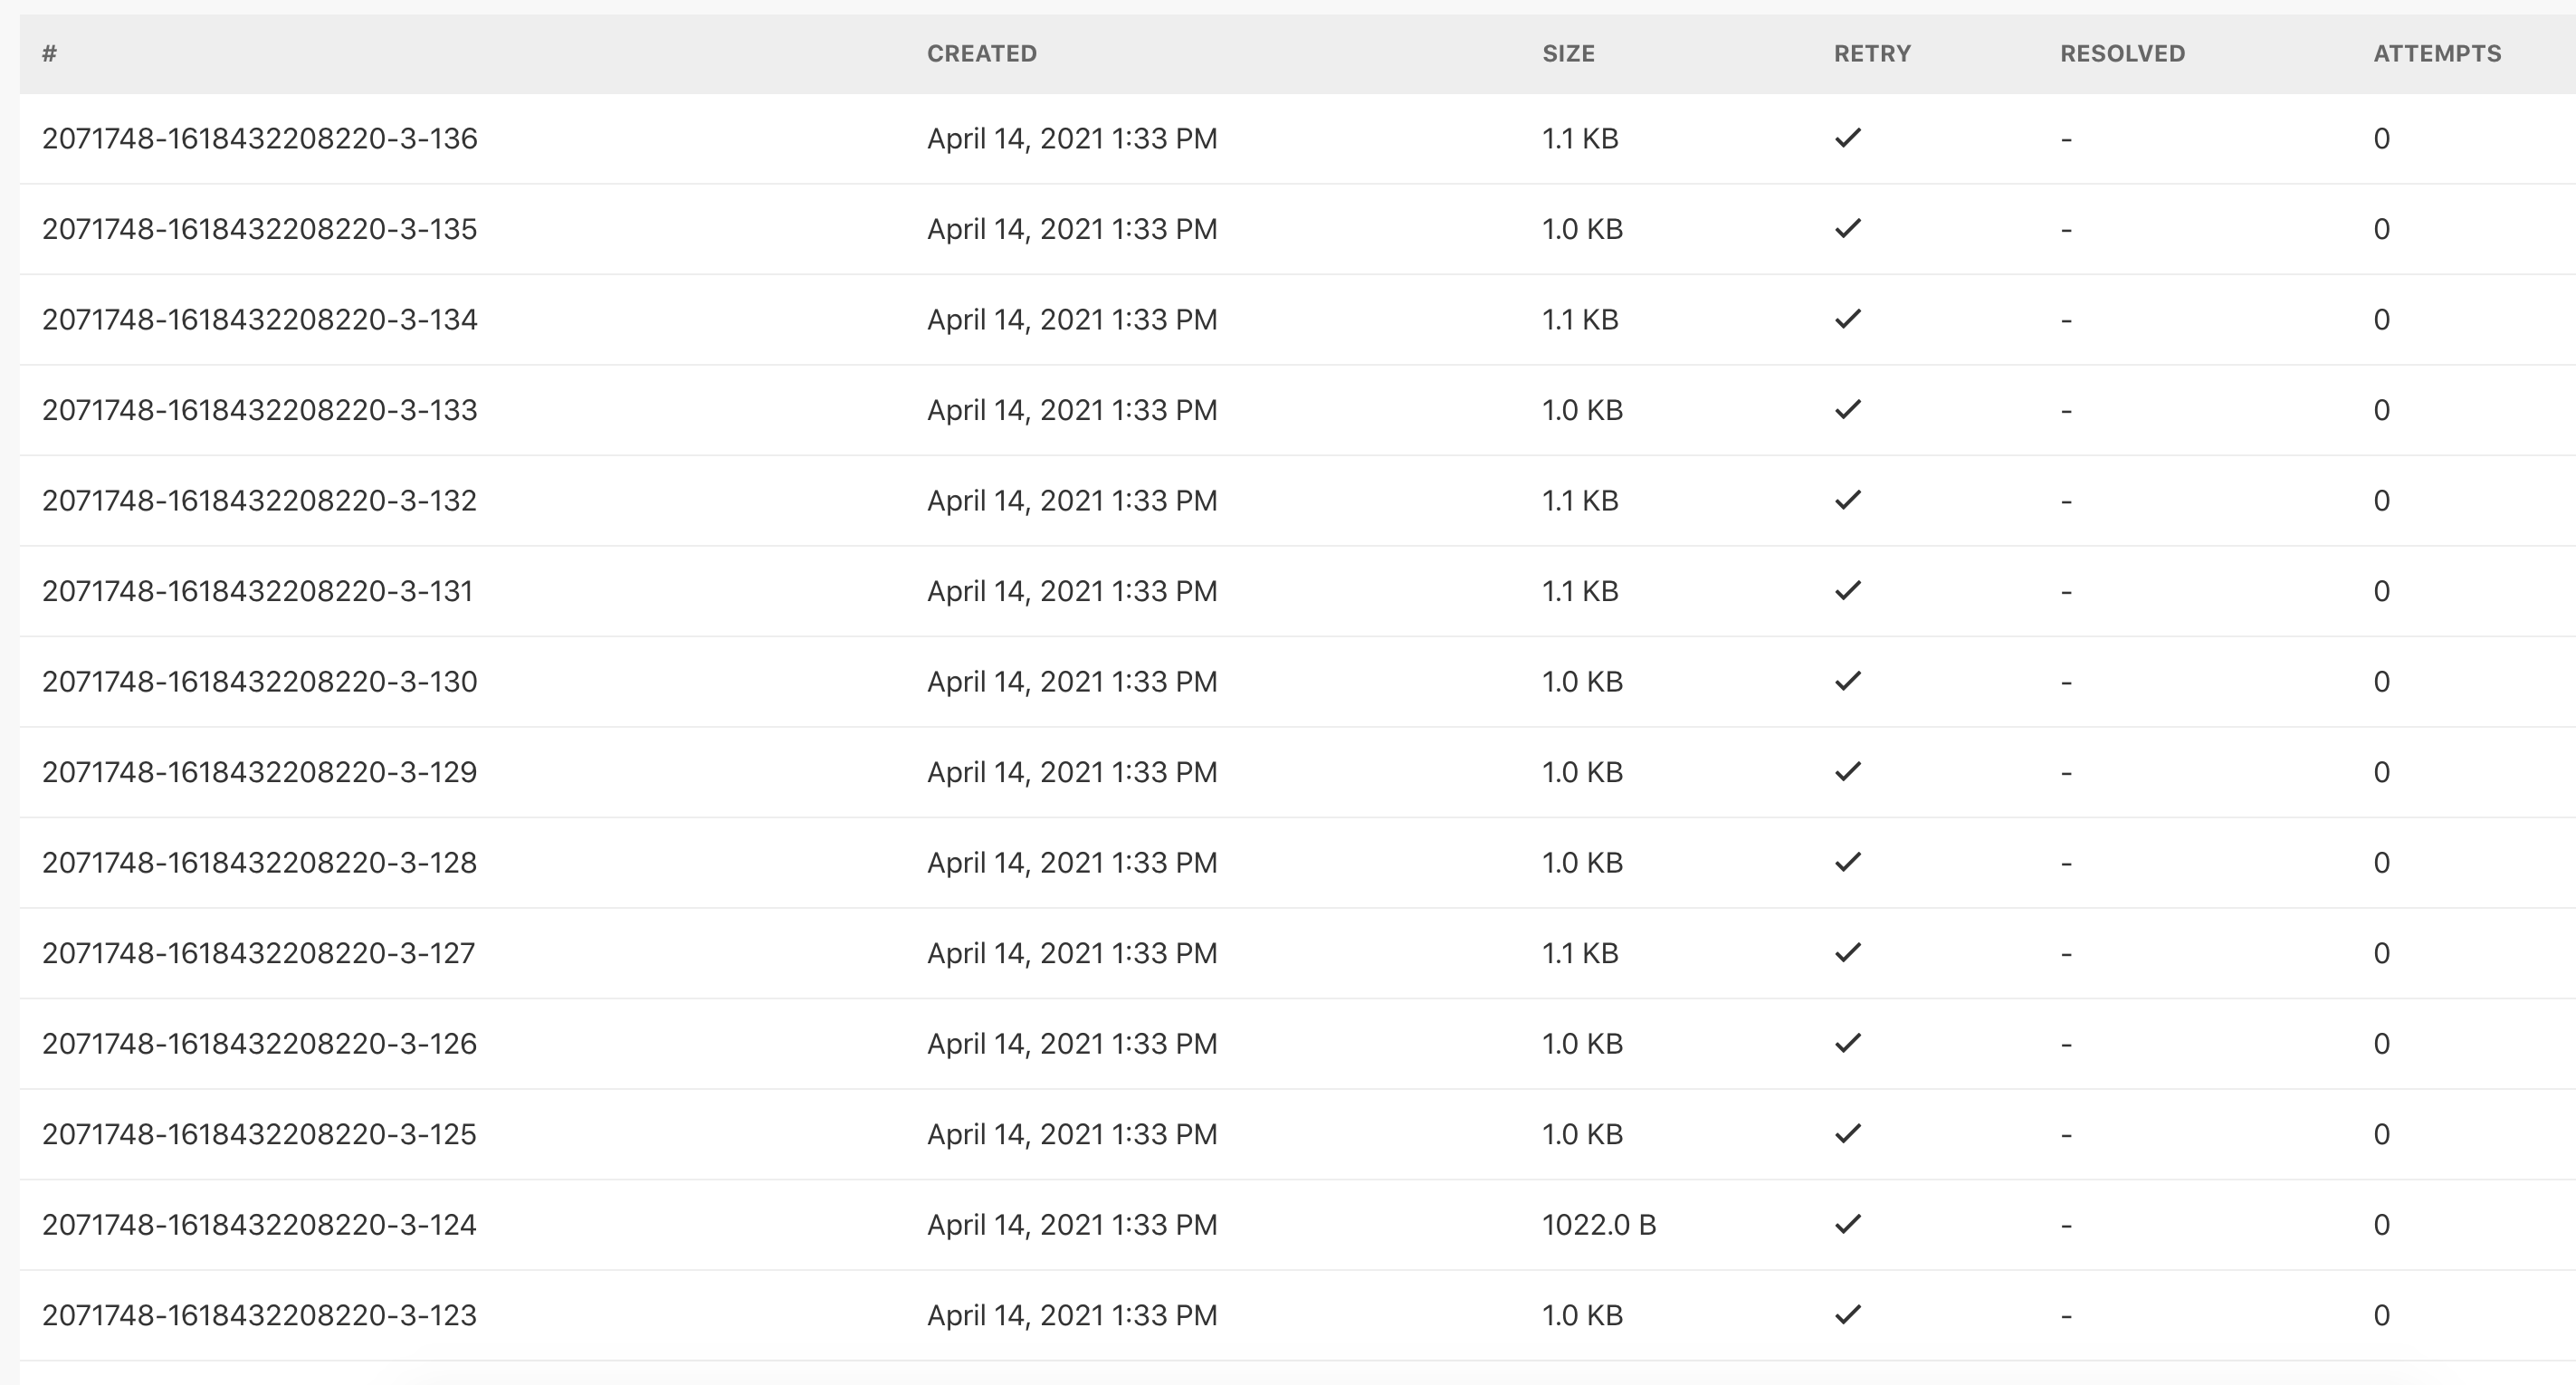
Task: Click the retry checkmark for row 3-125
Action: point(1847,1134)
